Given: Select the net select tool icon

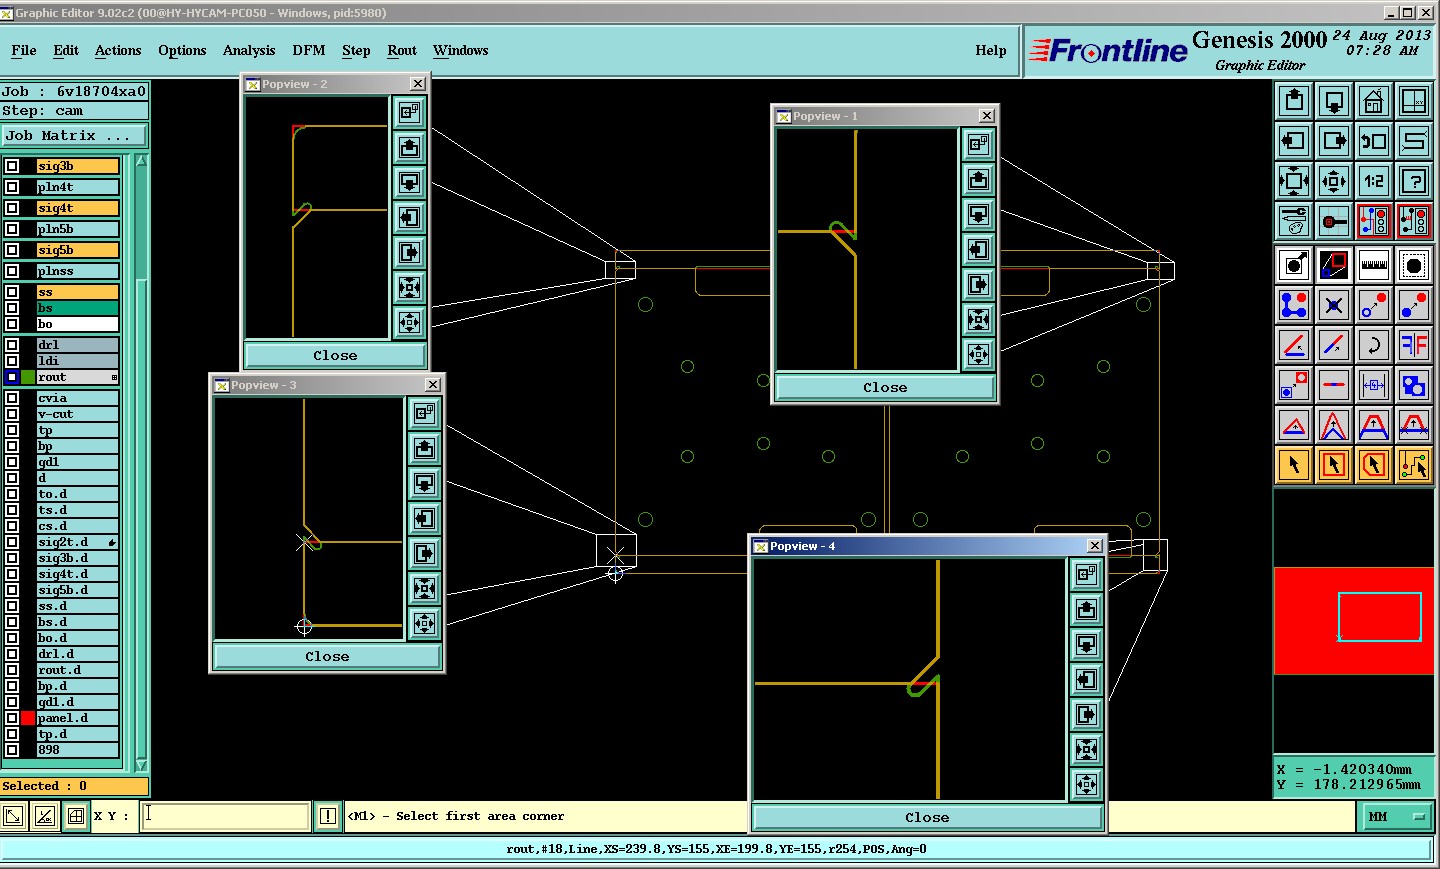Looking at the screenshot, I should click(1414, 465).
